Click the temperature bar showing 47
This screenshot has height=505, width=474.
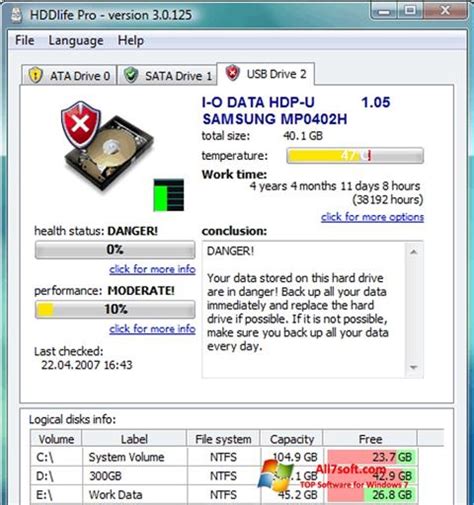tap(355, 156)
